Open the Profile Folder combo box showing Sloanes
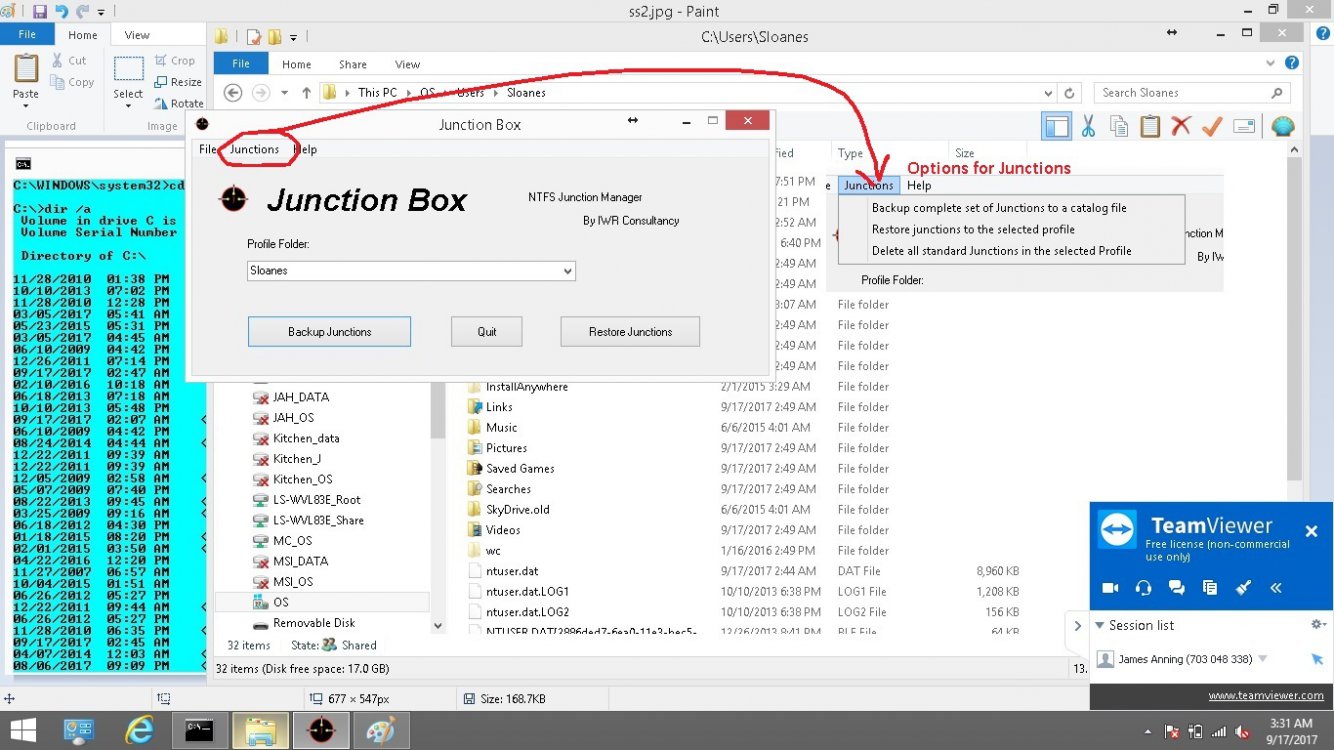The width and height of the screenshot is (1334, 750). click(411, 271)
